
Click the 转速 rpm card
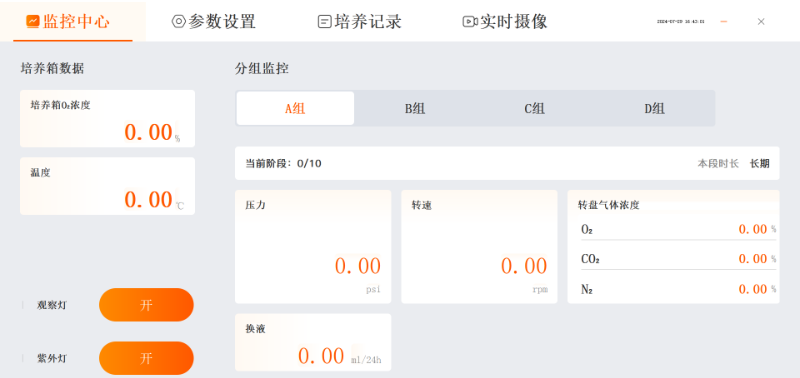coord(479,247)
